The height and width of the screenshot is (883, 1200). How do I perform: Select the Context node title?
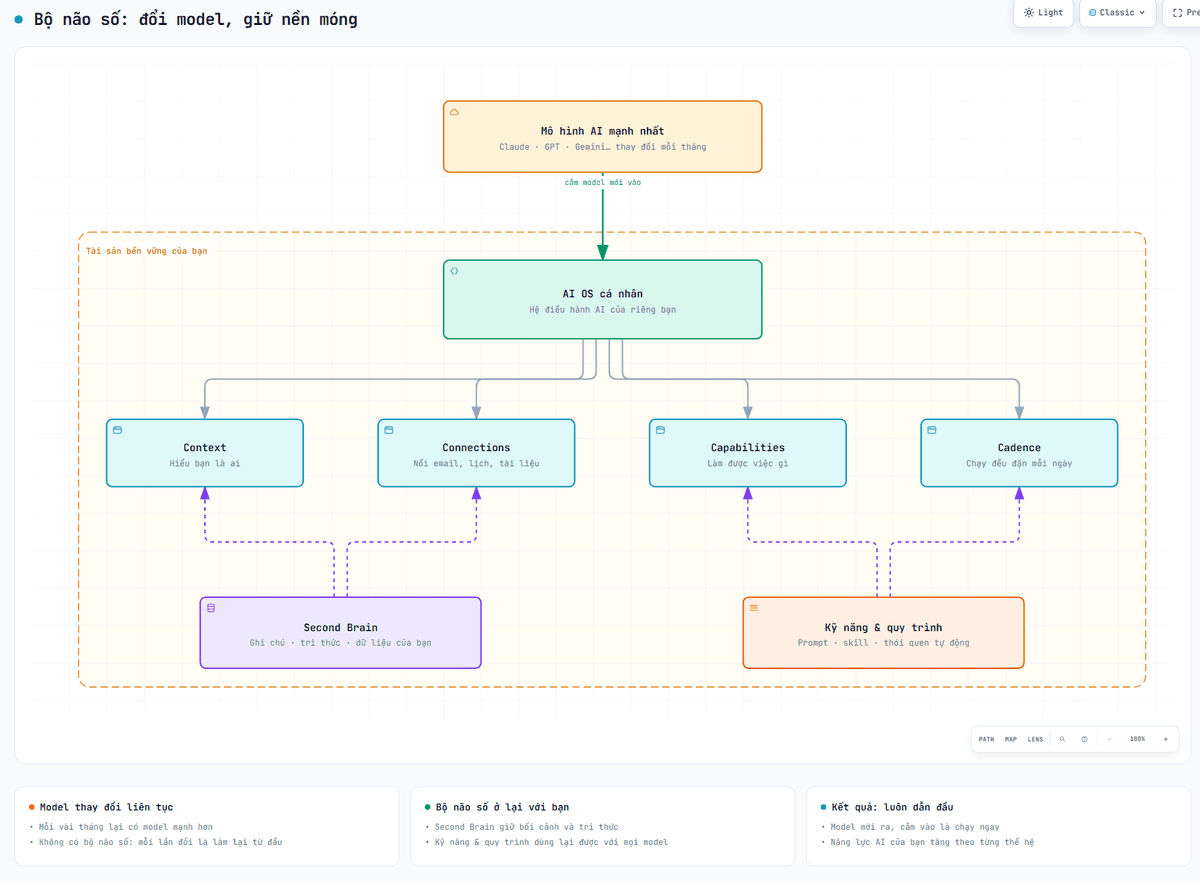coord(205,448)
